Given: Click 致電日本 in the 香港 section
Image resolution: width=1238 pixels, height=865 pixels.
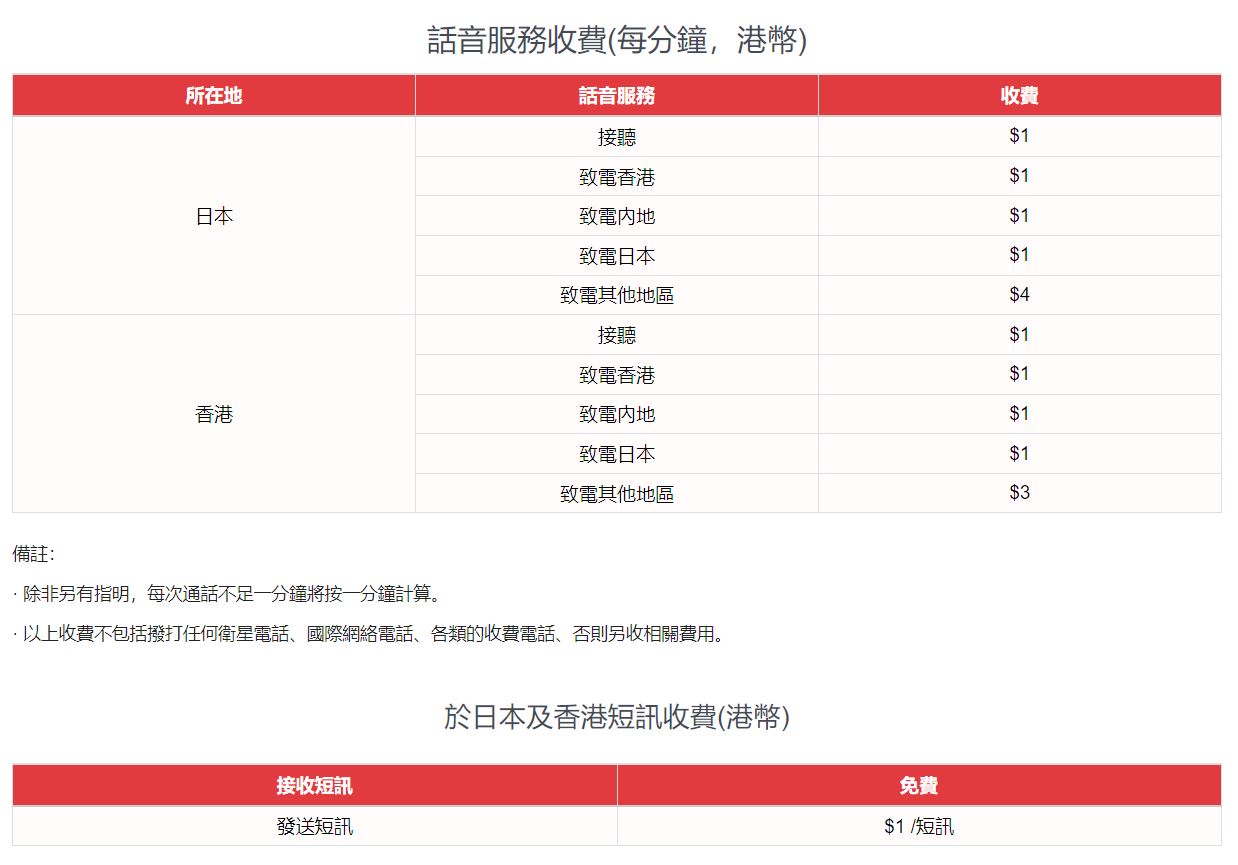Looking at the screenshot, I should (x=616, y=454).
